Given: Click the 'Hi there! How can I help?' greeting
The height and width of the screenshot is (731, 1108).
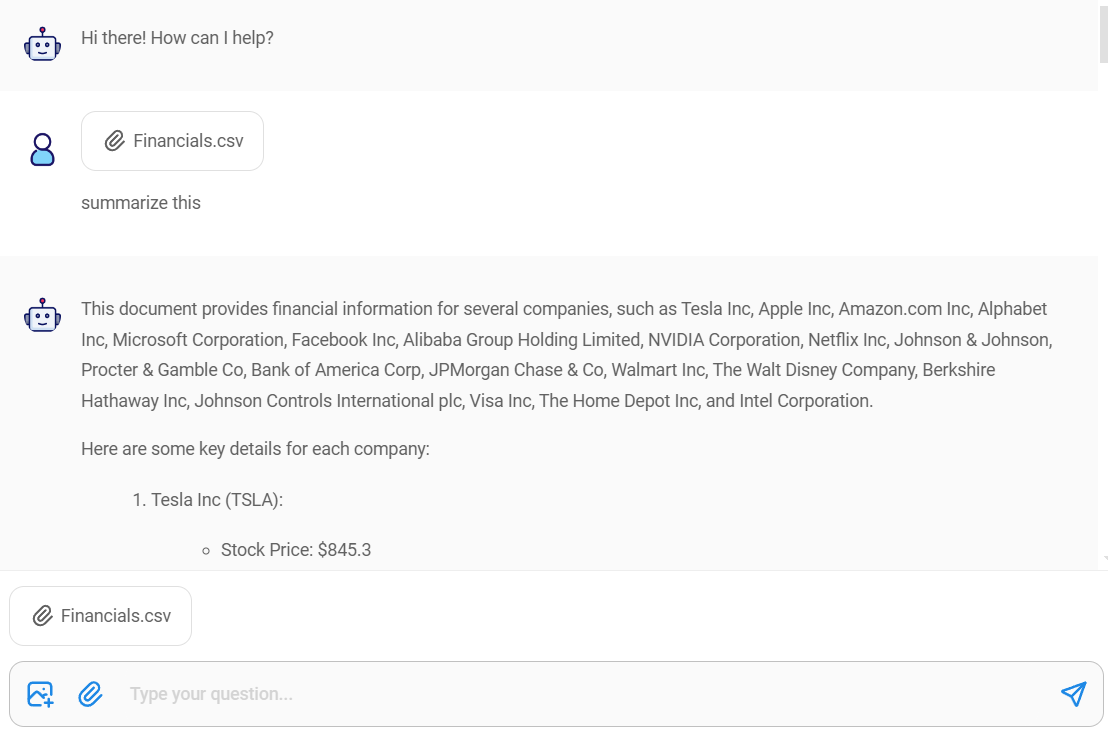Looking at the screenshot, I should [177, 38].
